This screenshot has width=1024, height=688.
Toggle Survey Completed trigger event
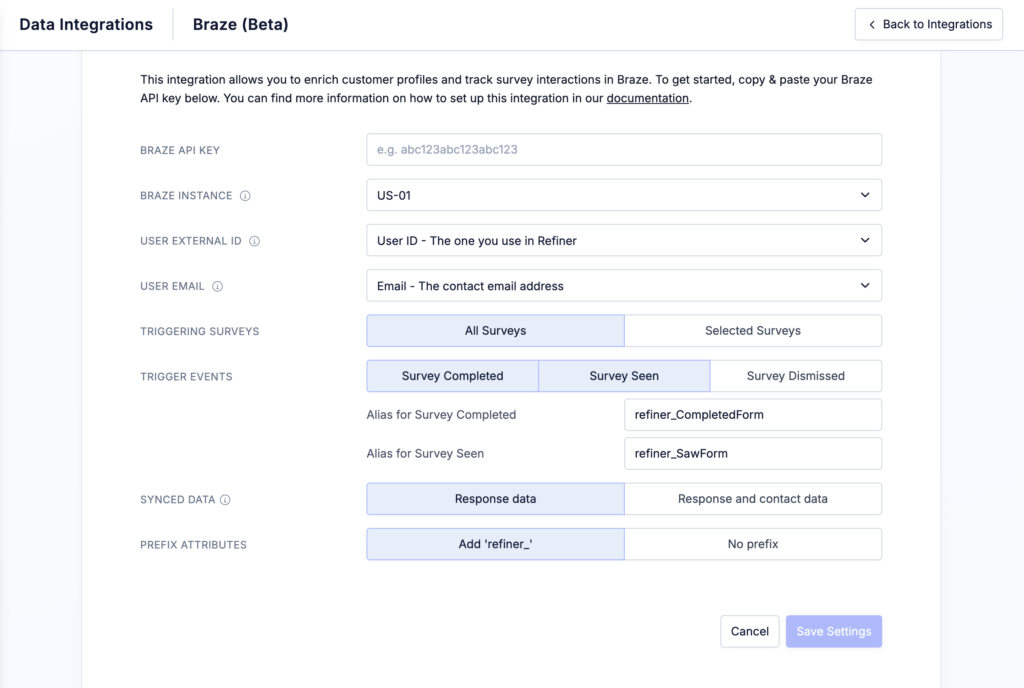click(452, 376)
